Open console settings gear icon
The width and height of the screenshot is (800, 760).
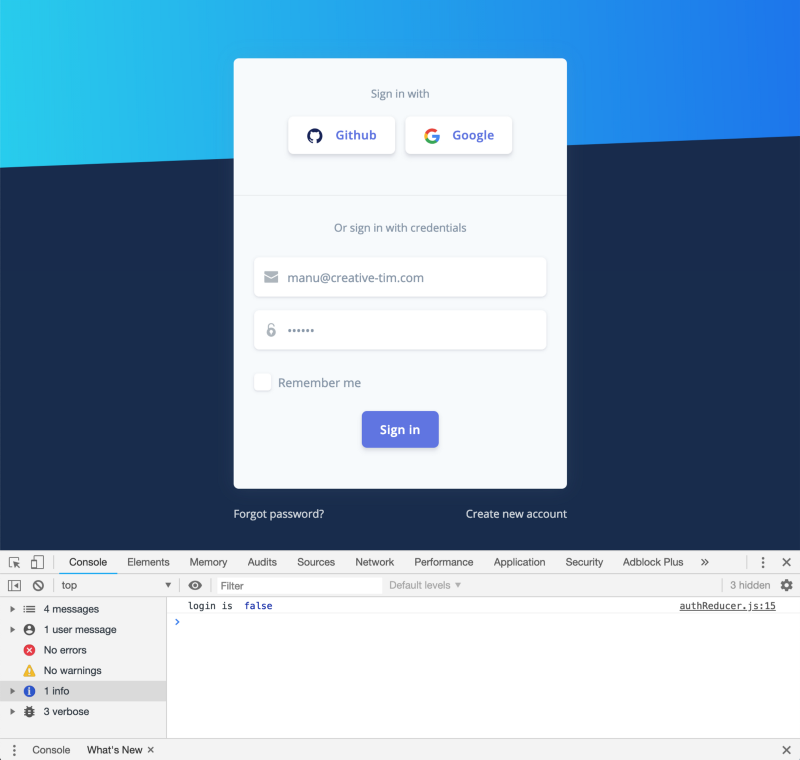point(786,585)
